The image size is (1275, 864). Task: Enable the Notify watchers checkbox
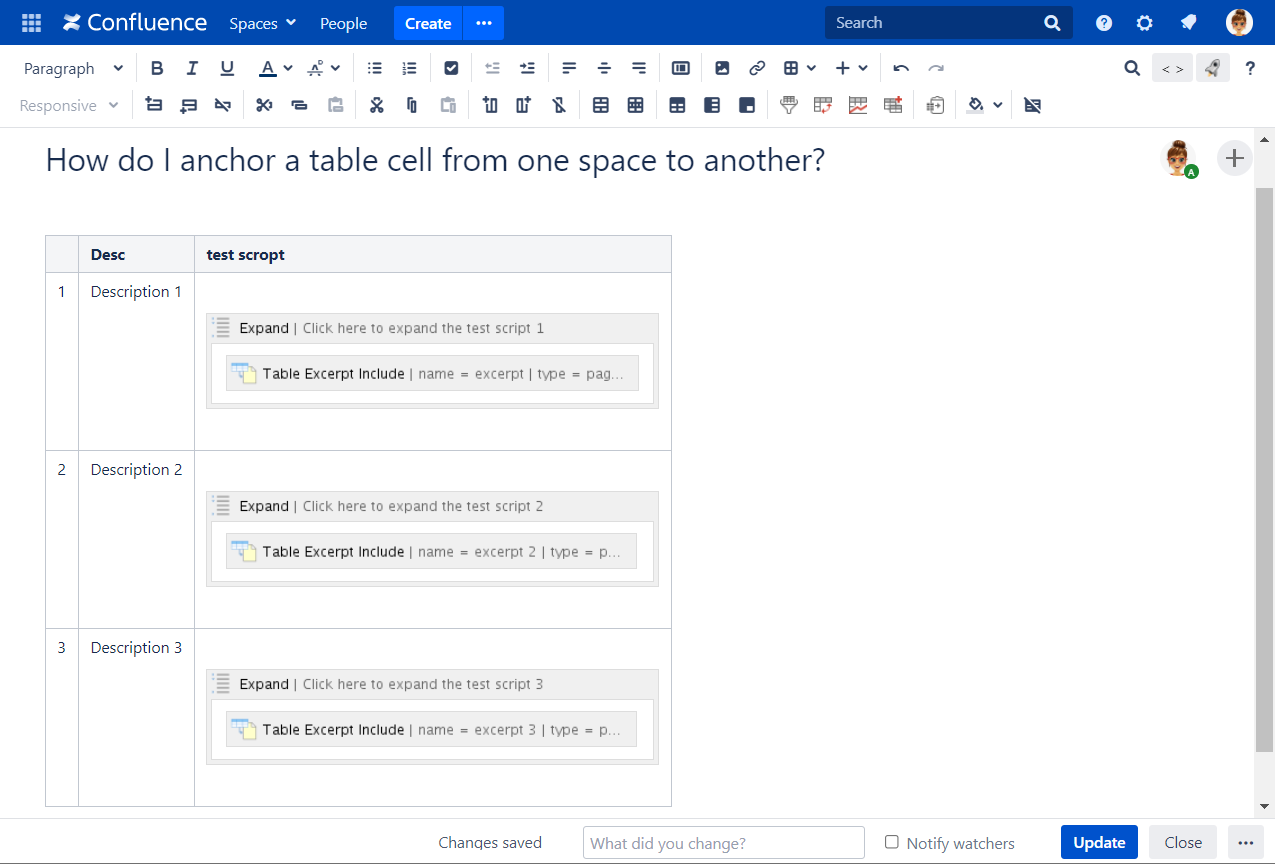pos(890,843)
